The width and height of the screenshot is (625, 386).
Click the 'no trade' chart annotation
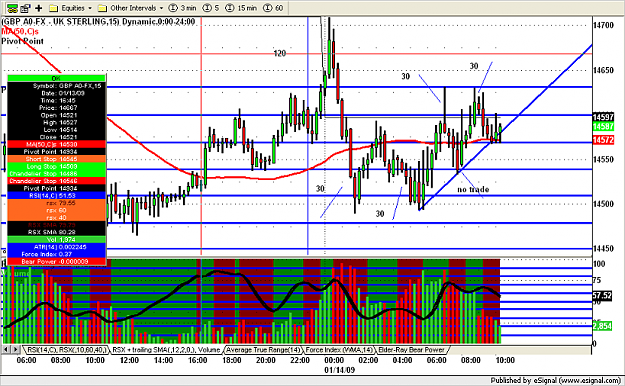pyautogui.click(x=473, y=189)
